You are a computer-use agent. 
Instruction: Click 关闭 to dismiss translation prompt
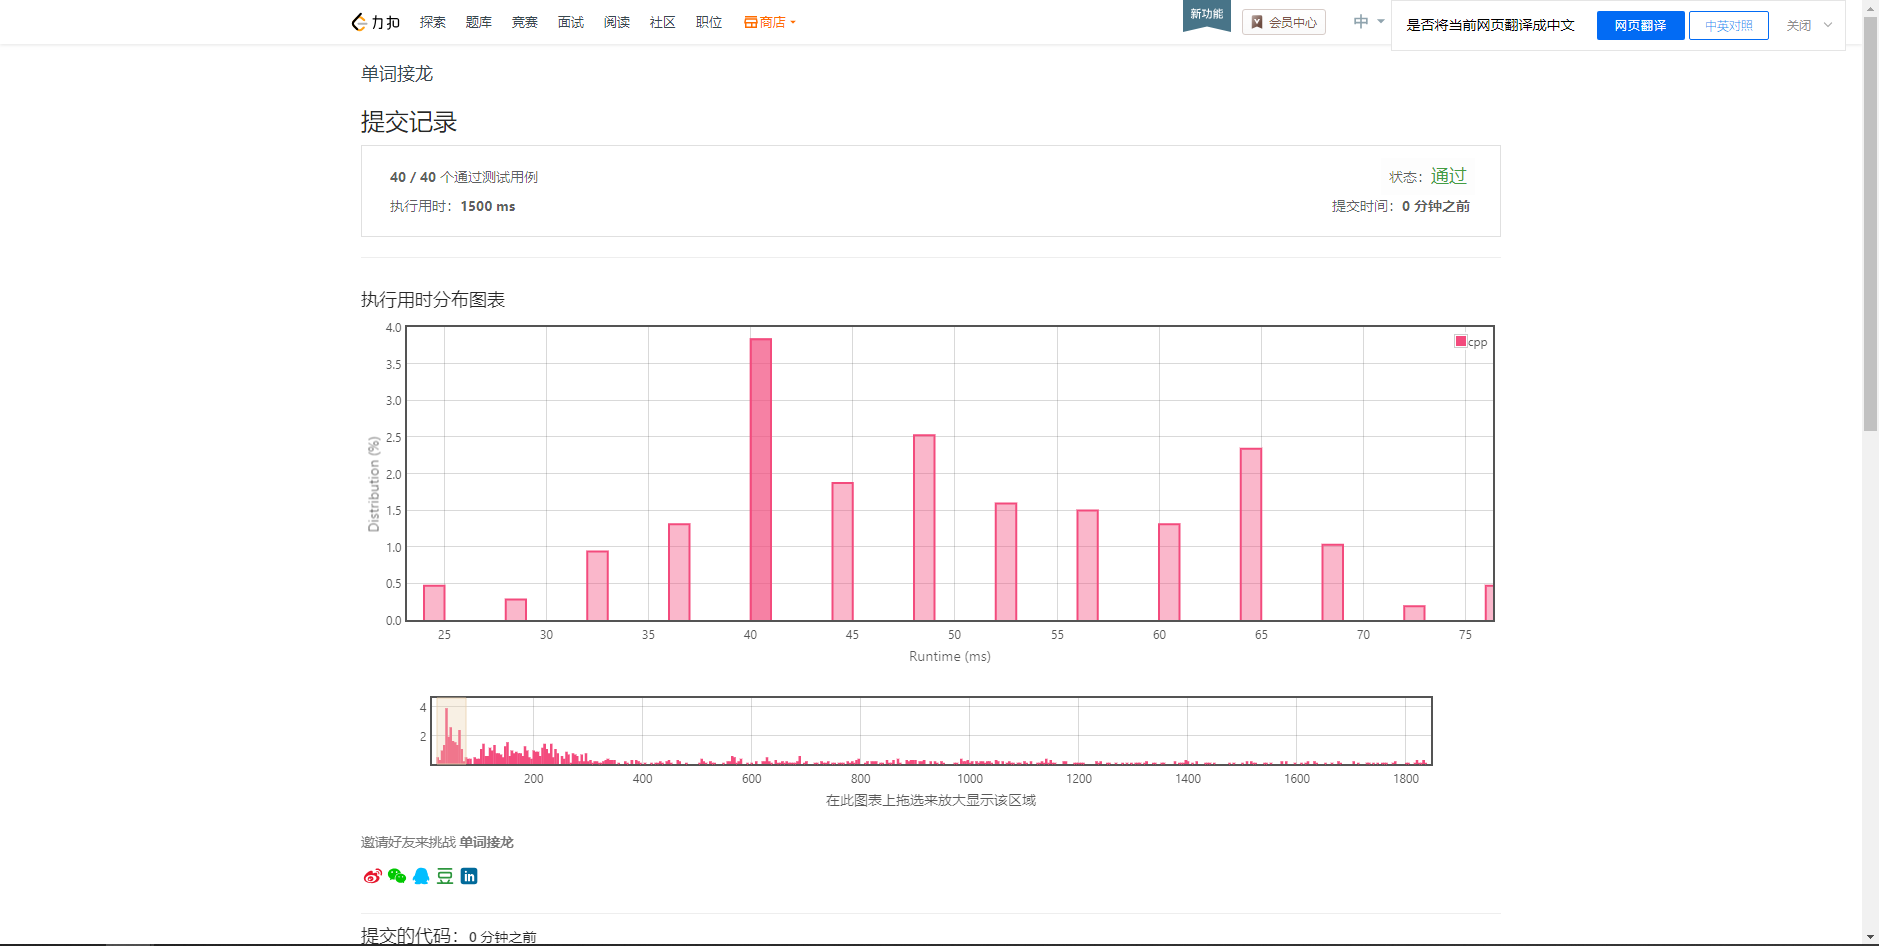pos(1798,25)
